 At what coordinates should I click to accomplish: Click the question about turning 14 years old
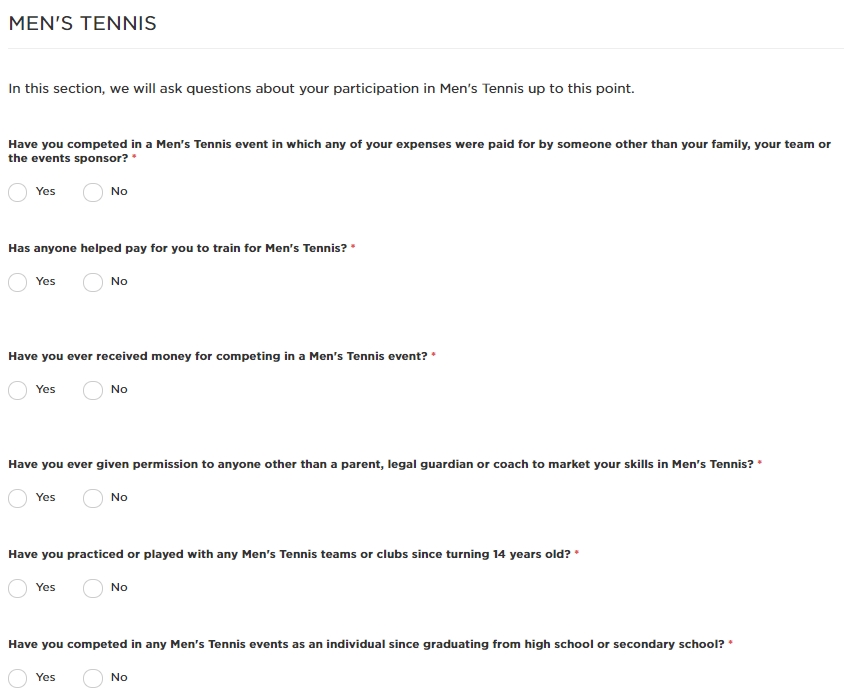(x=289, y=554)
